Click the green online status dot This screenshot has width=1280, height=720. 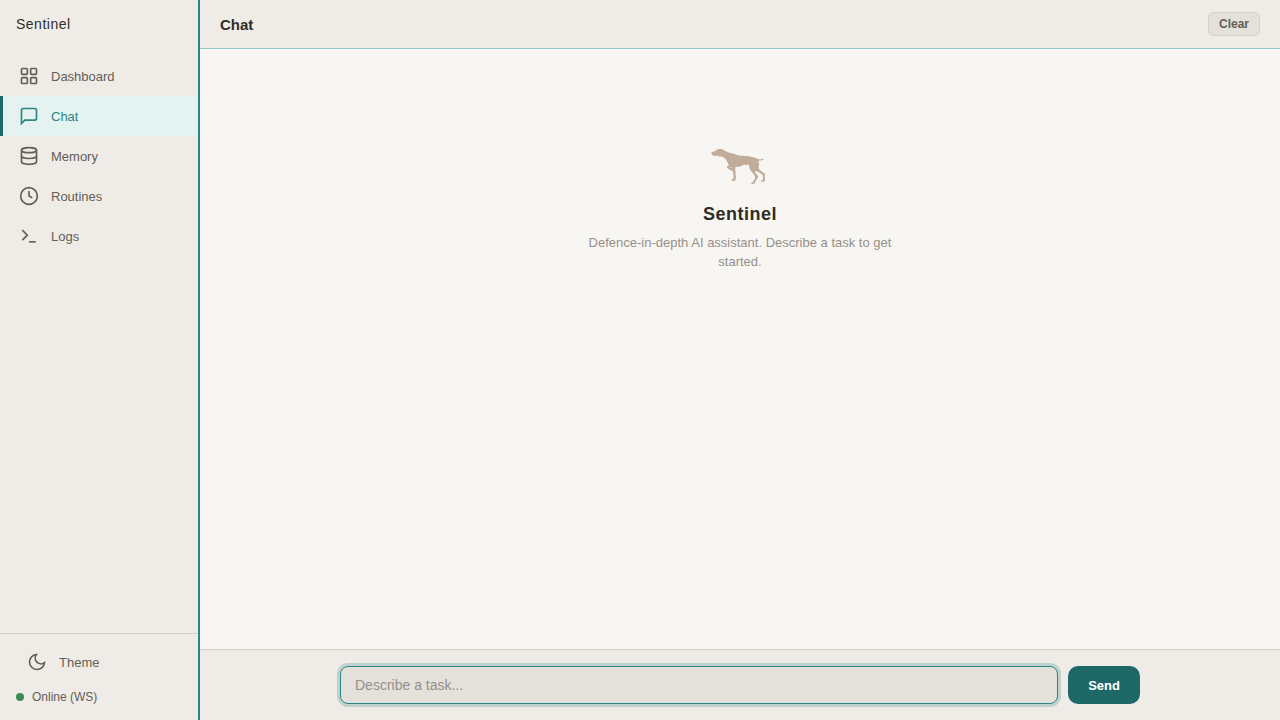point(21,697)
